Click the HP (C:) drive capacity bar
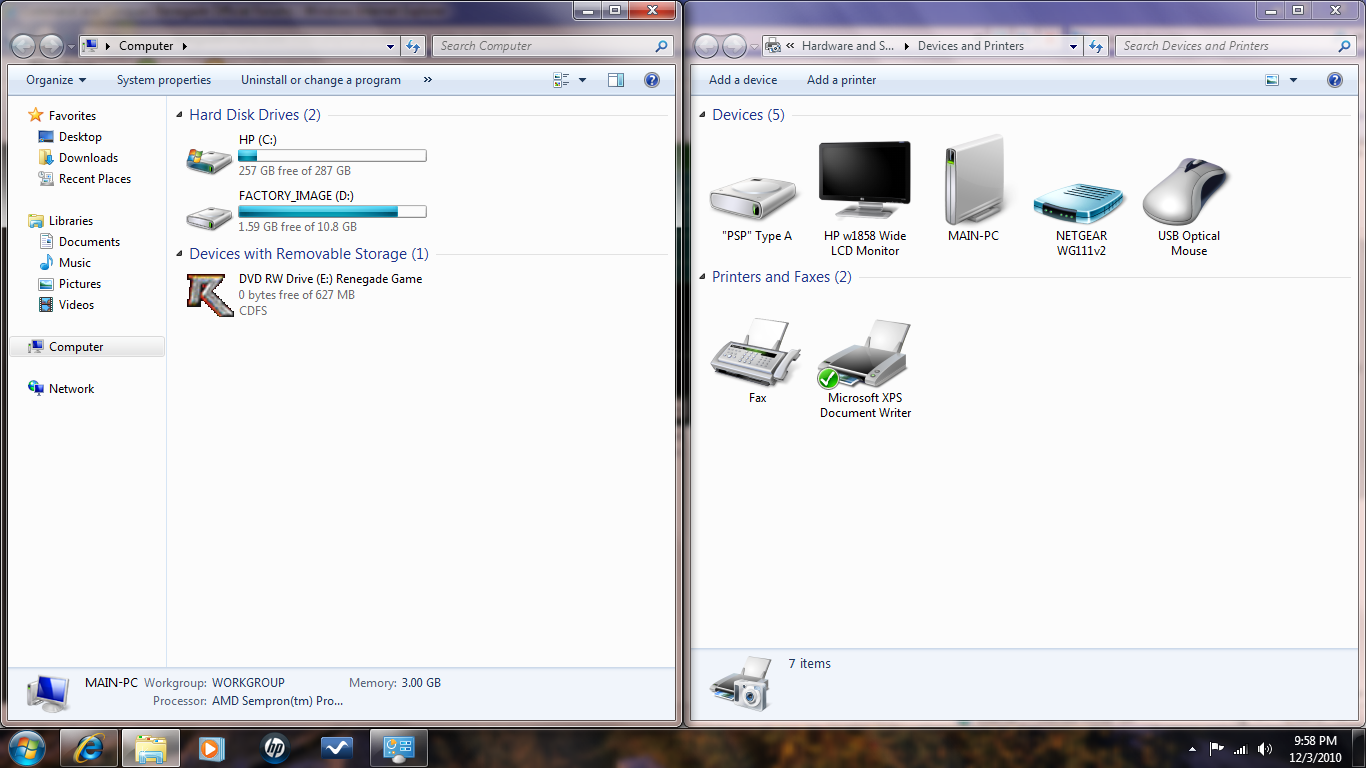 tap(332, 156)
